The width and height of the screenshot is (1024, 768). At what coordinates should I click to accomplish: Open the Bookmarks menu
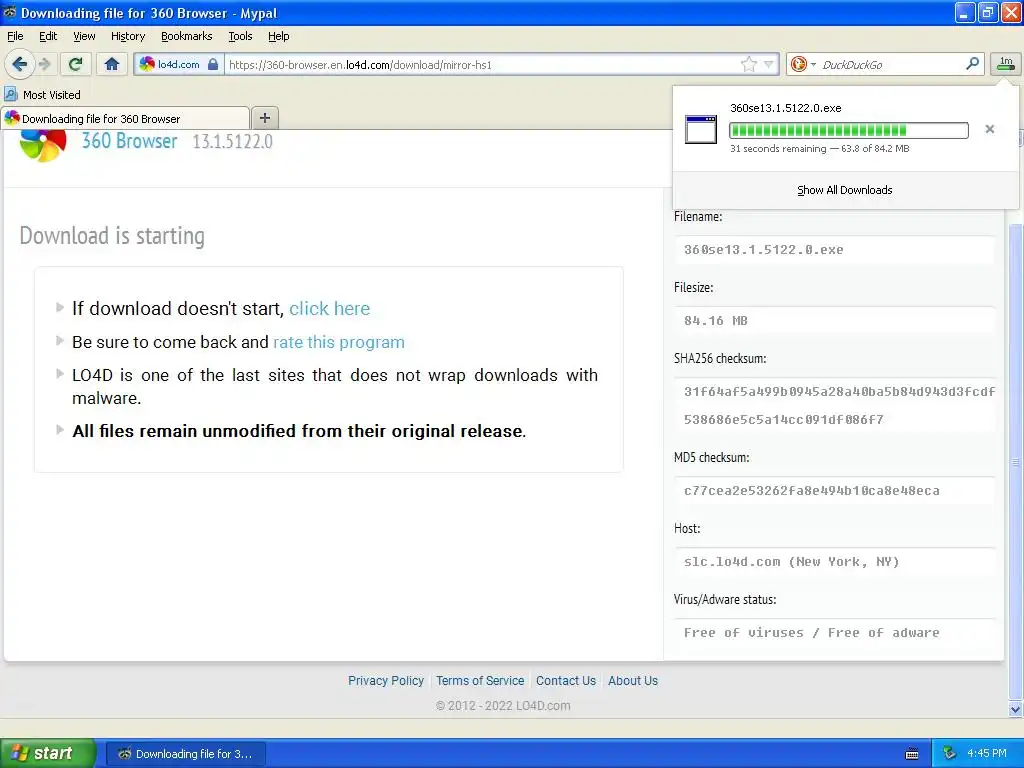pos(186,36)
